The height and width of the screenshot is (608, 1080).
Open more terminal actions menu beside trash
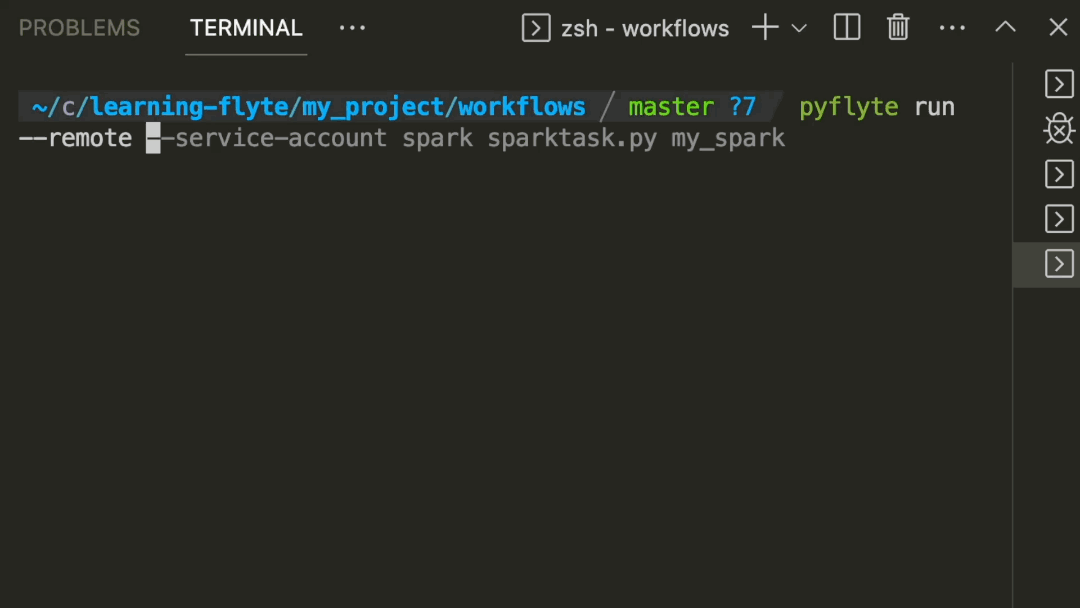[x=952, y=28]
